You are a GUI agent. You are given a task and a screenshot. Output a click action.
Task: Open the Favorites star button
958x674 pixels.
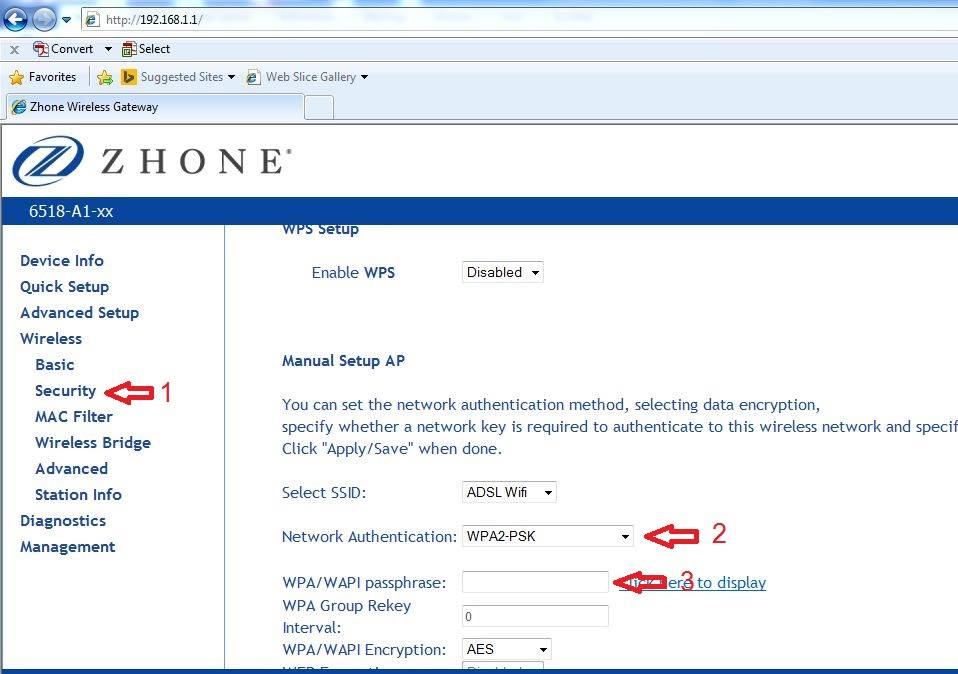(x=43, y=77)
